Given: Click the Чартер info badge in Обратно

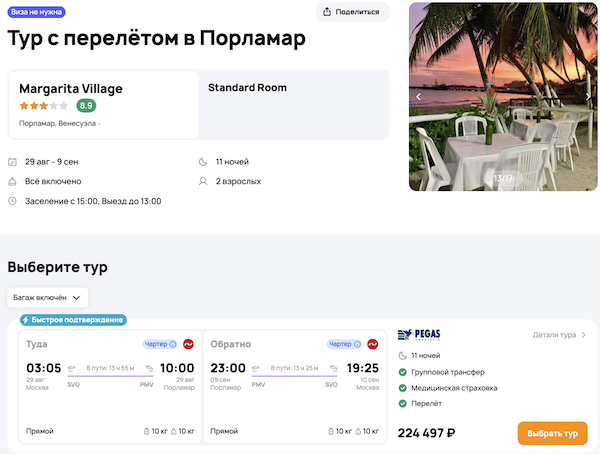Looking at the screenshot, I should (346, 344).
